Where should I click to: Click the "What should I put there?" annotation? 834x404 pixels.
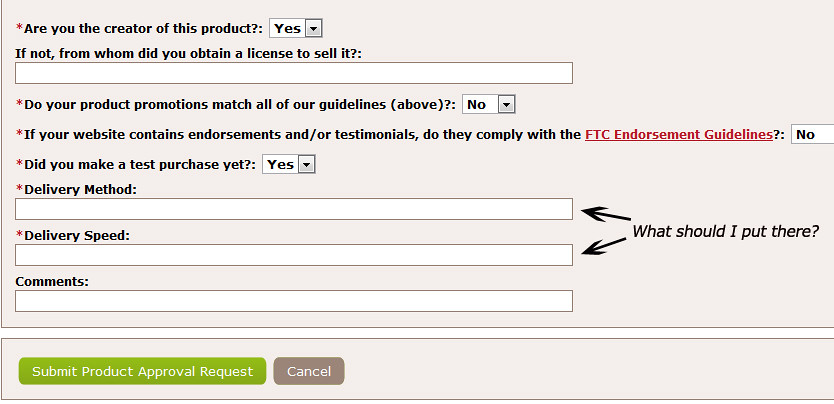pos(726,232)
